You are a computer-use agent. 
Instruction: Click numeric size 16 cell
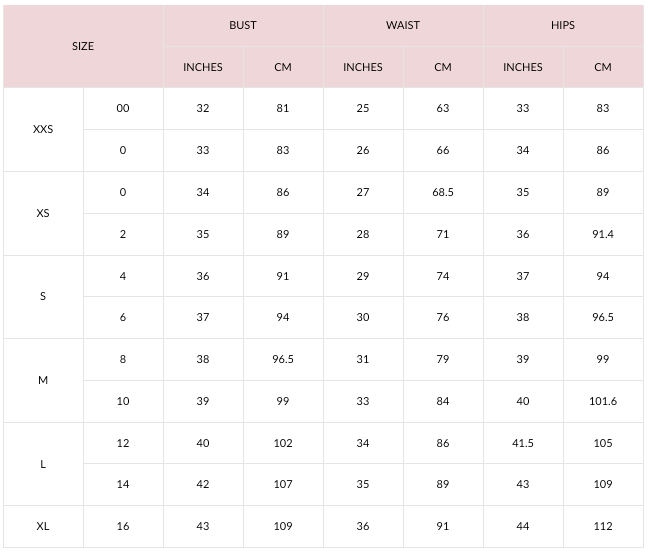click(x=123, y=526)
